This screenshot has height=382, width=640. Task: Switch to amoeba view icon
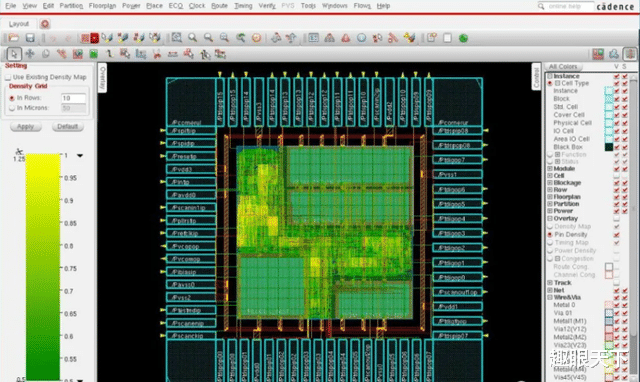pos(614,54)
